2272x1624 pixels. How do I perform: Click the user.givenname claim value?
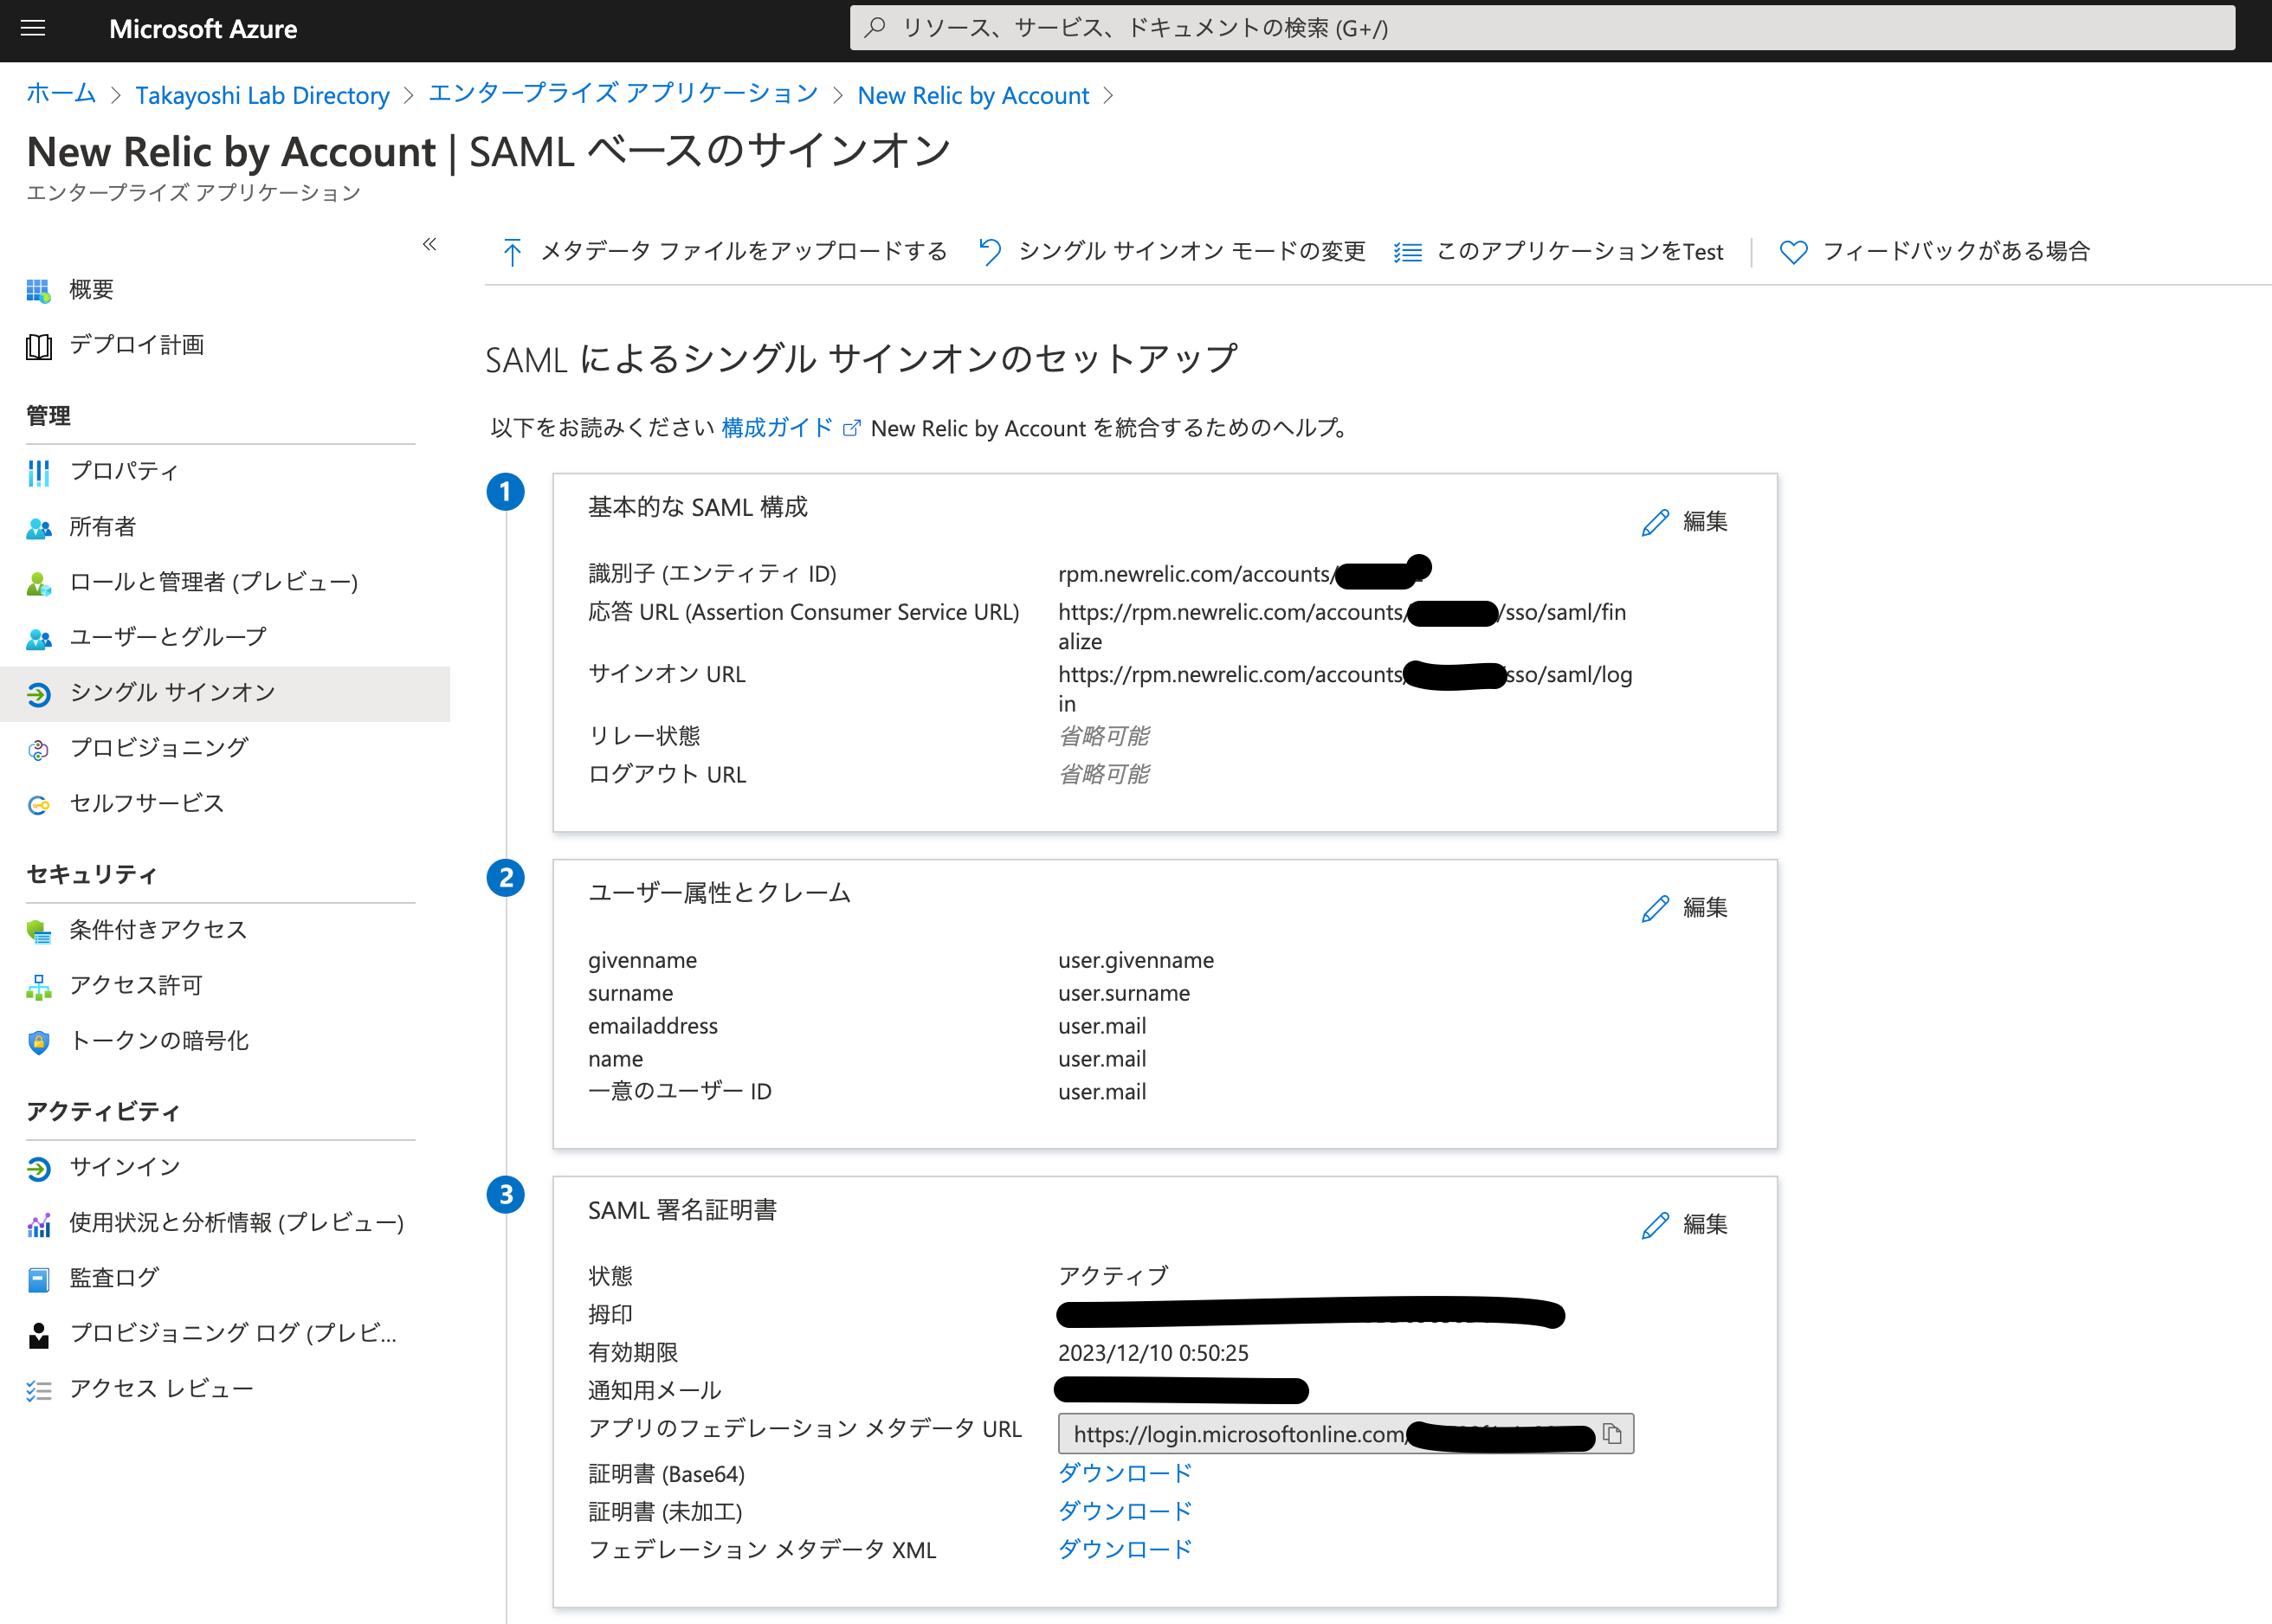click(1136, 961)
